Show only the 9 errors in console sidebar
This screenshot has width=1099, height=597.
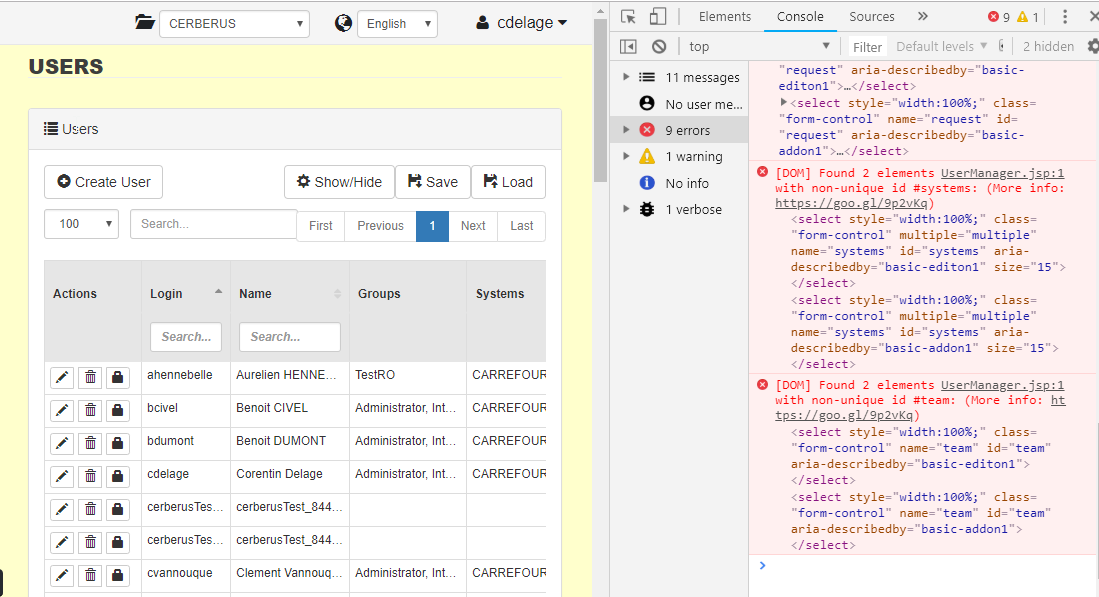(x=688, y=129)
